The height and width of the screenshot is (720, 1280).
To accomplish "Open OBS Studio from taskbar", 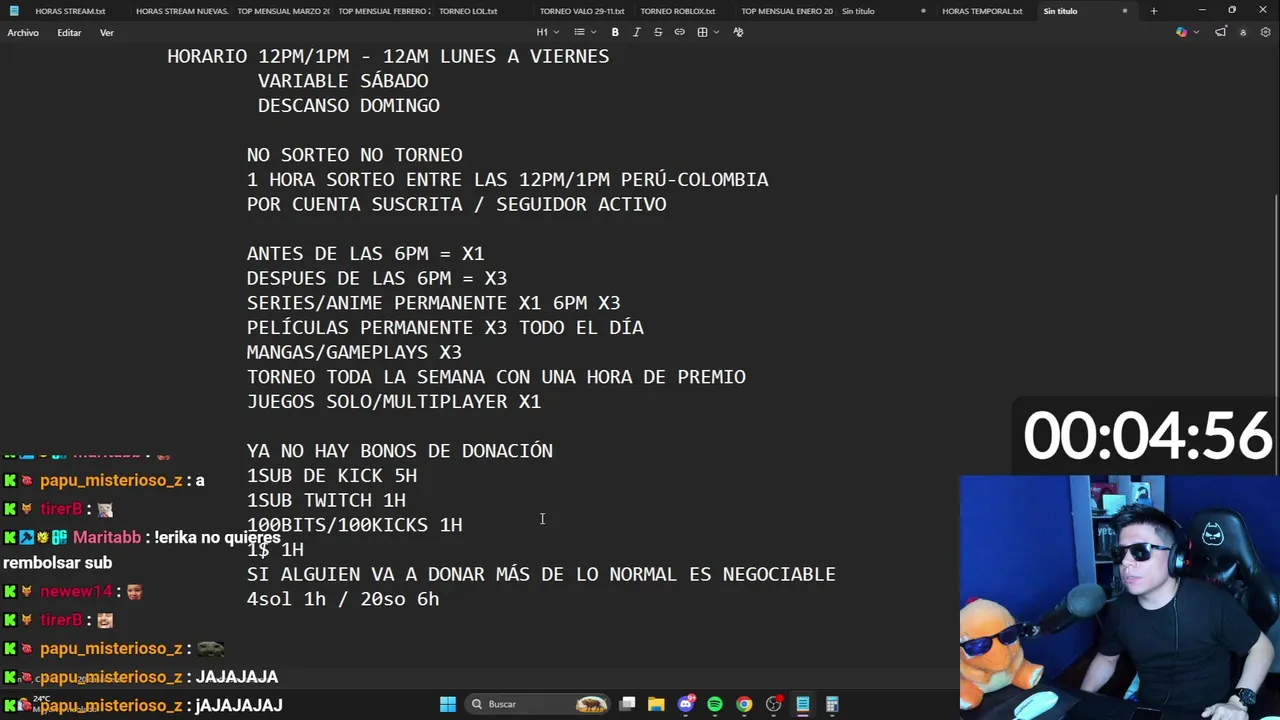I will pos(773,704).
